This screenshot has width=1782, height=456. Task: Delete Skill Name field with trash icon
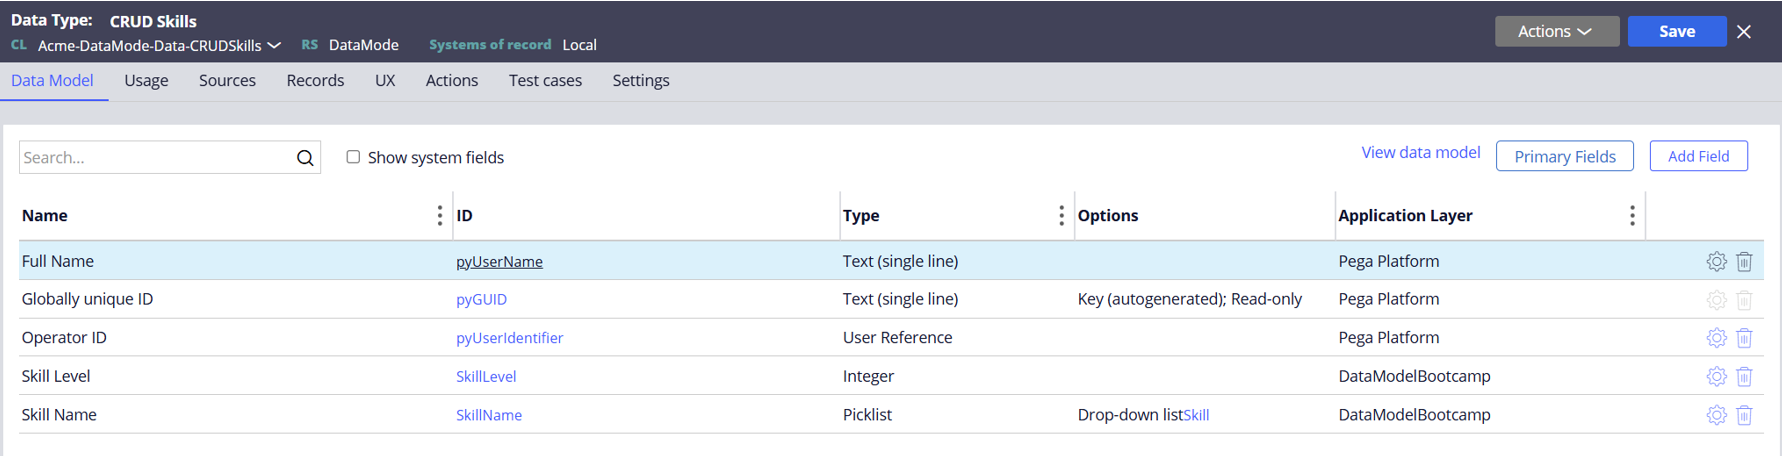coord(1744,415)
